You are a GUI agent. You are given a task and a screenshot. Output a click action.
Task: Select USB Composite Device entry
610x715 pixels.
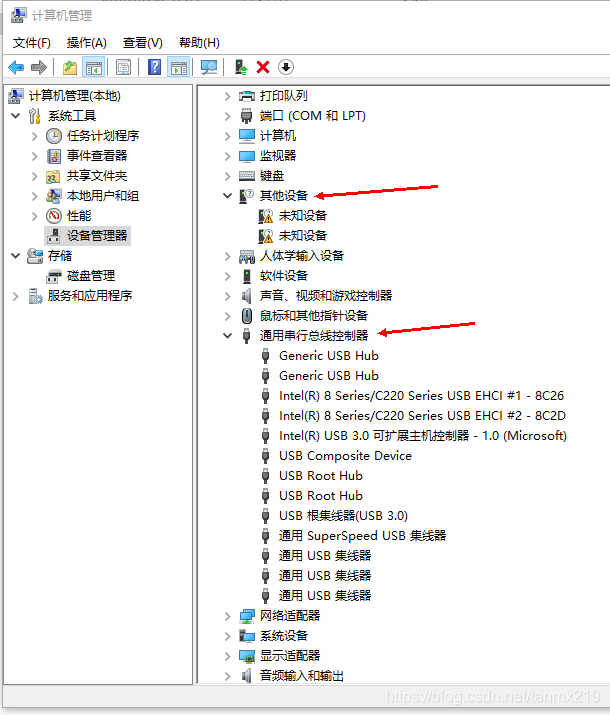[345, 456]
